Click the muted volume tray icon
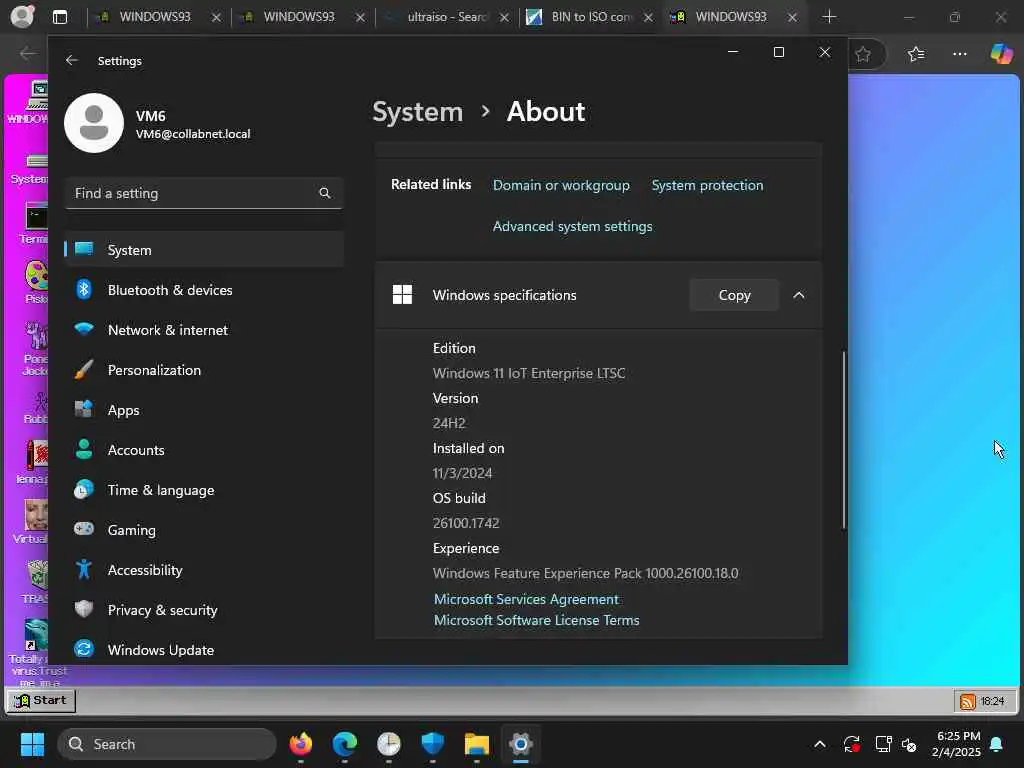This screenshot has width=1024, height=768. (x=909, y=744)
